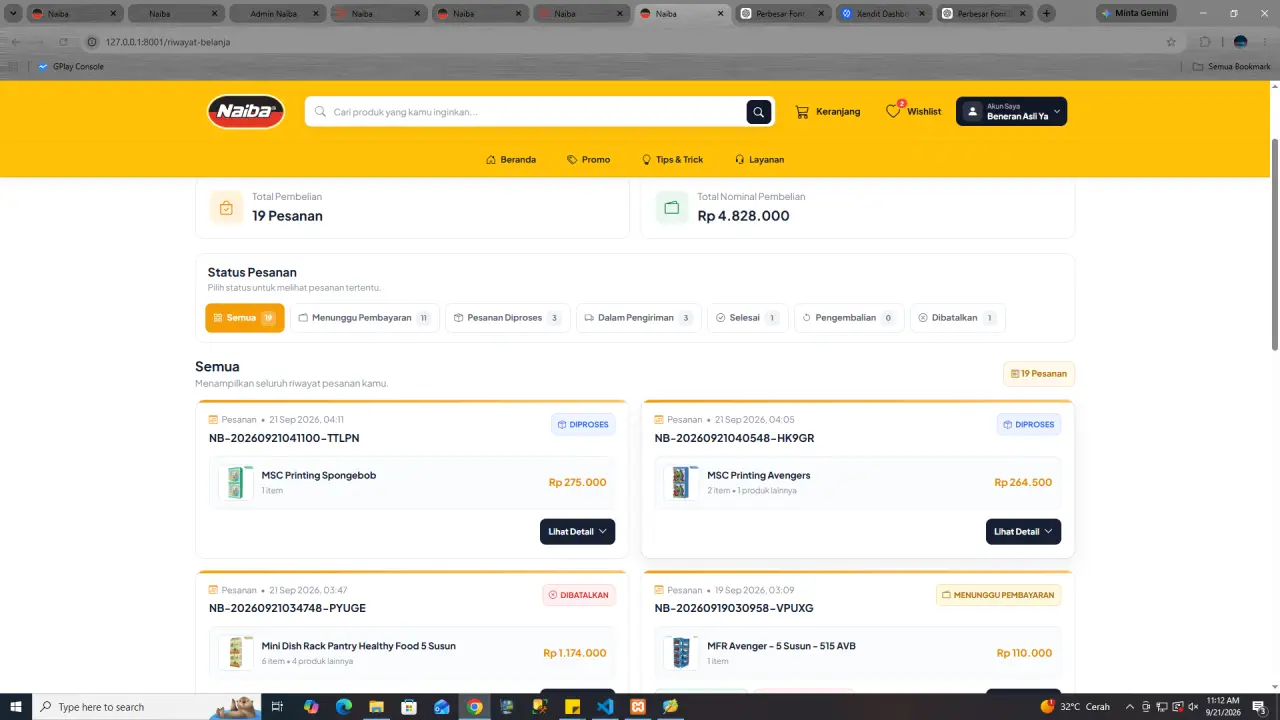Viewport: 1280px width, 720px height.
Task: Switch to Xendit Dashboard browser tab
Action: tap(881, 14)
